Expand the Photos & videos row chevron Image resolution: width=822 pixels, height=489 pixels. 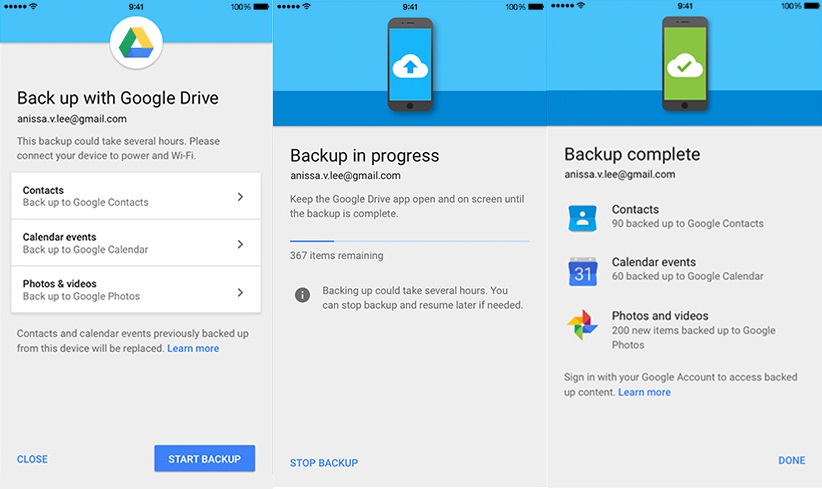click(x=240, y=292)
